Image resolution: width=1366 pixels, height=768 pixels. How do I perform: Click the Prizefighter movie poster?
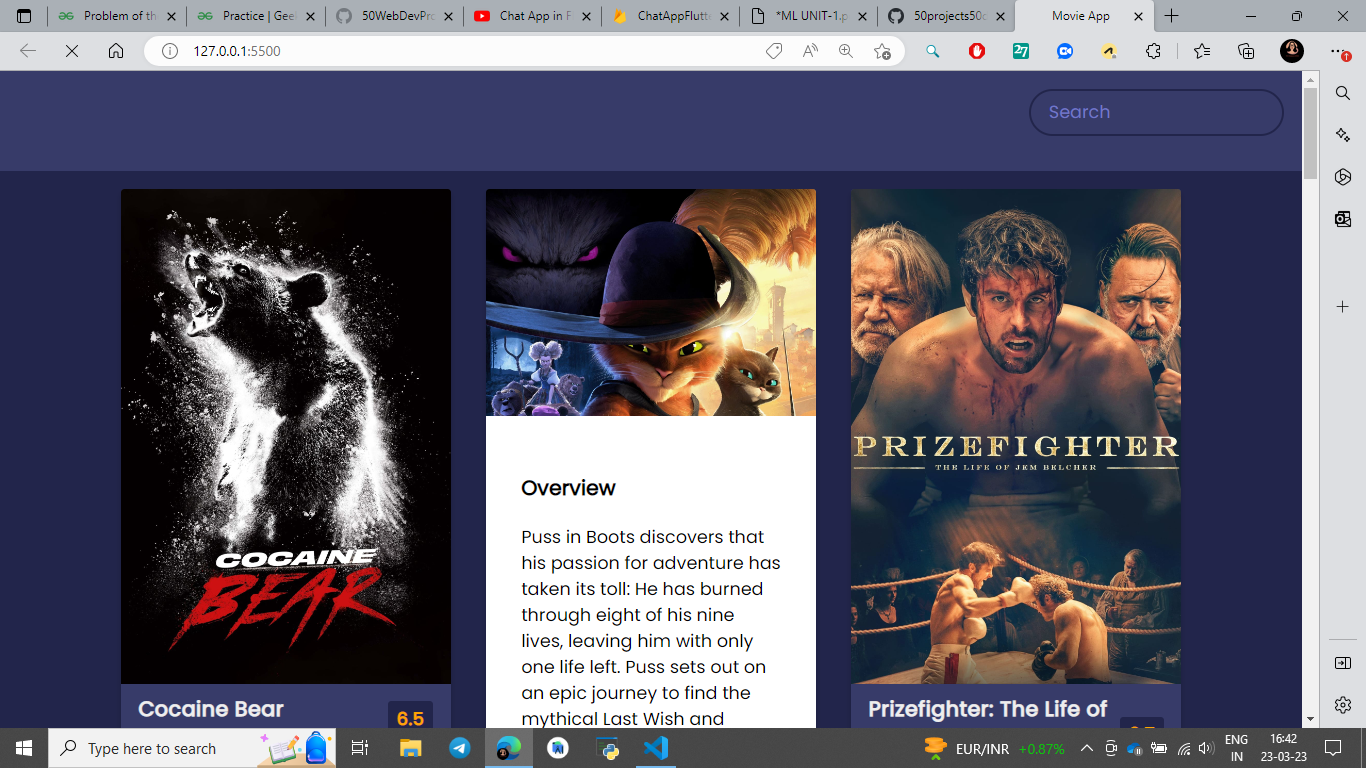(x=1016, y=437)
